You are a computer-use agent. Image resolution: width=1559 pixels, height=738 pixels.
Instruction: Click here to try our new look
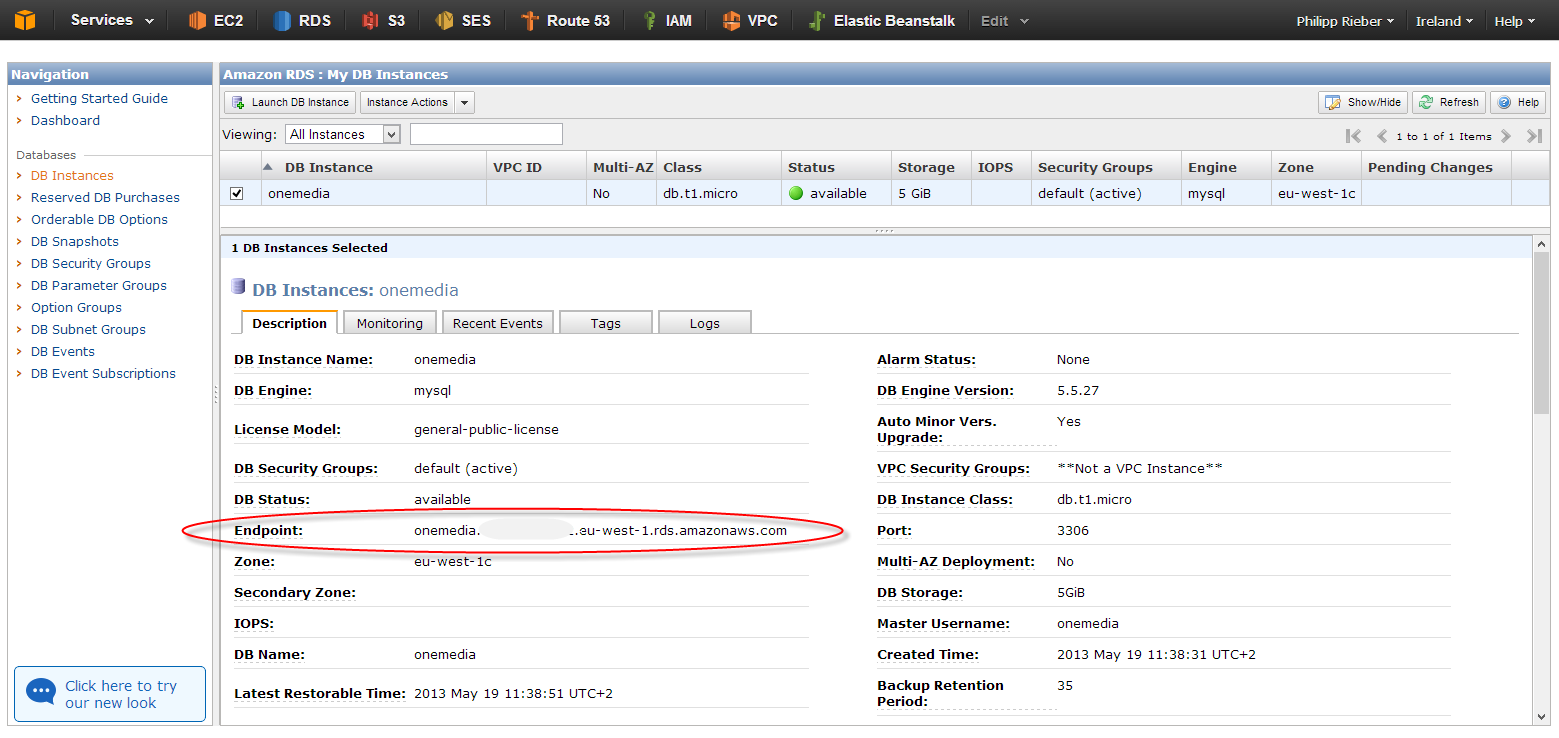[110, 694]
